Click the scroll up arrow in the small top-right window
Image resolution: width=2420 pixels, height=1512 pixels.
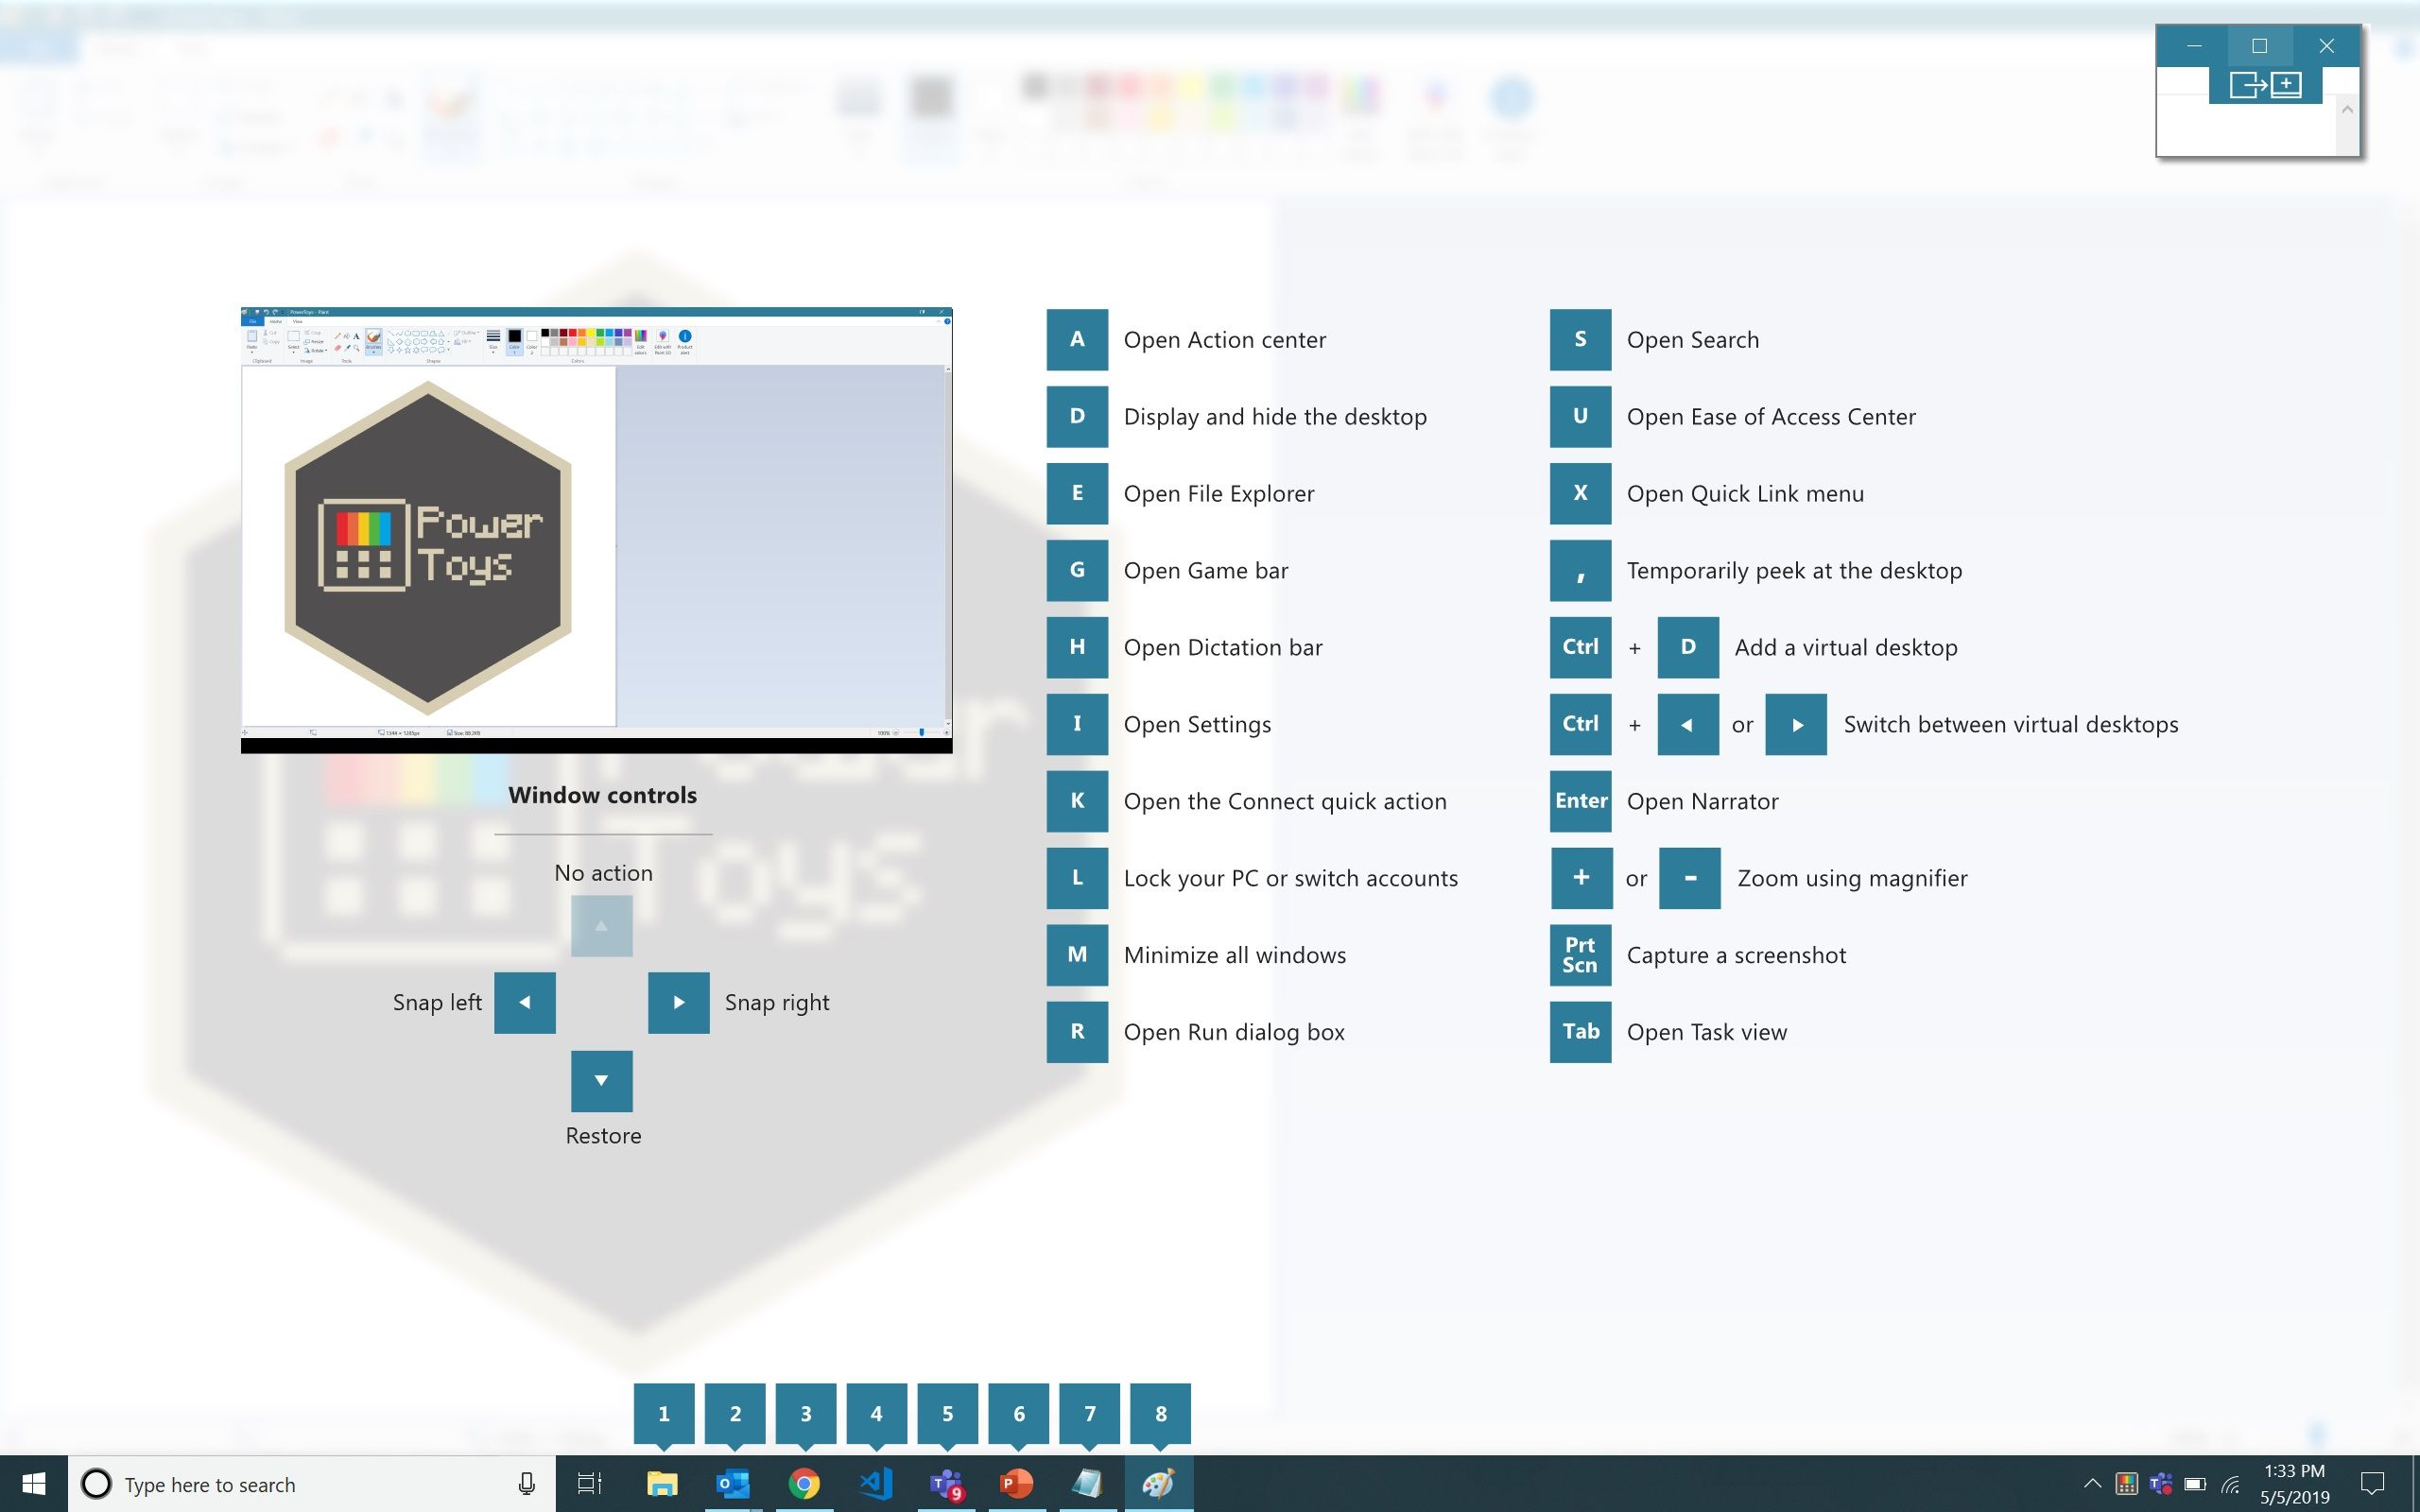click(2347, 109)
